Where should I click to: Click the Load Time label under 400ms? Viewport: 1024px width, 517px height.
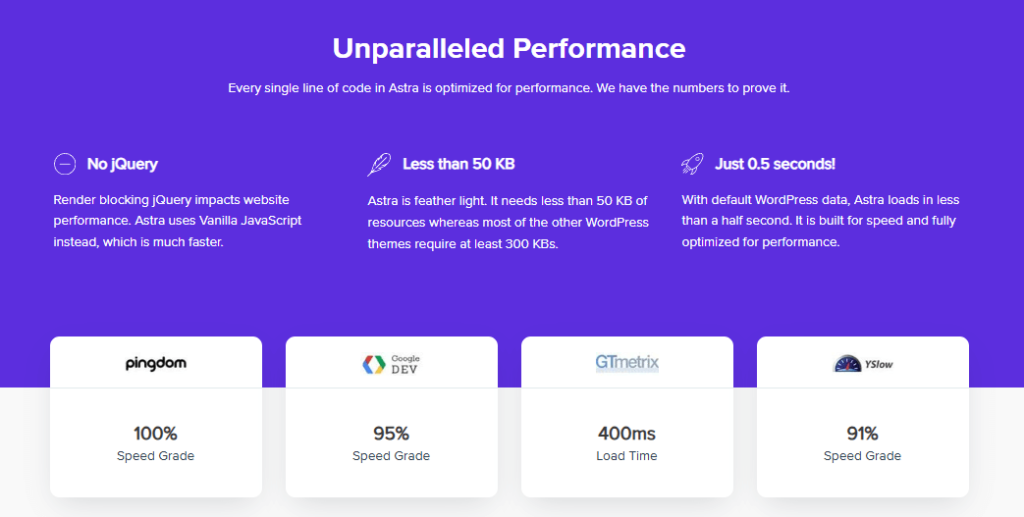627,456
